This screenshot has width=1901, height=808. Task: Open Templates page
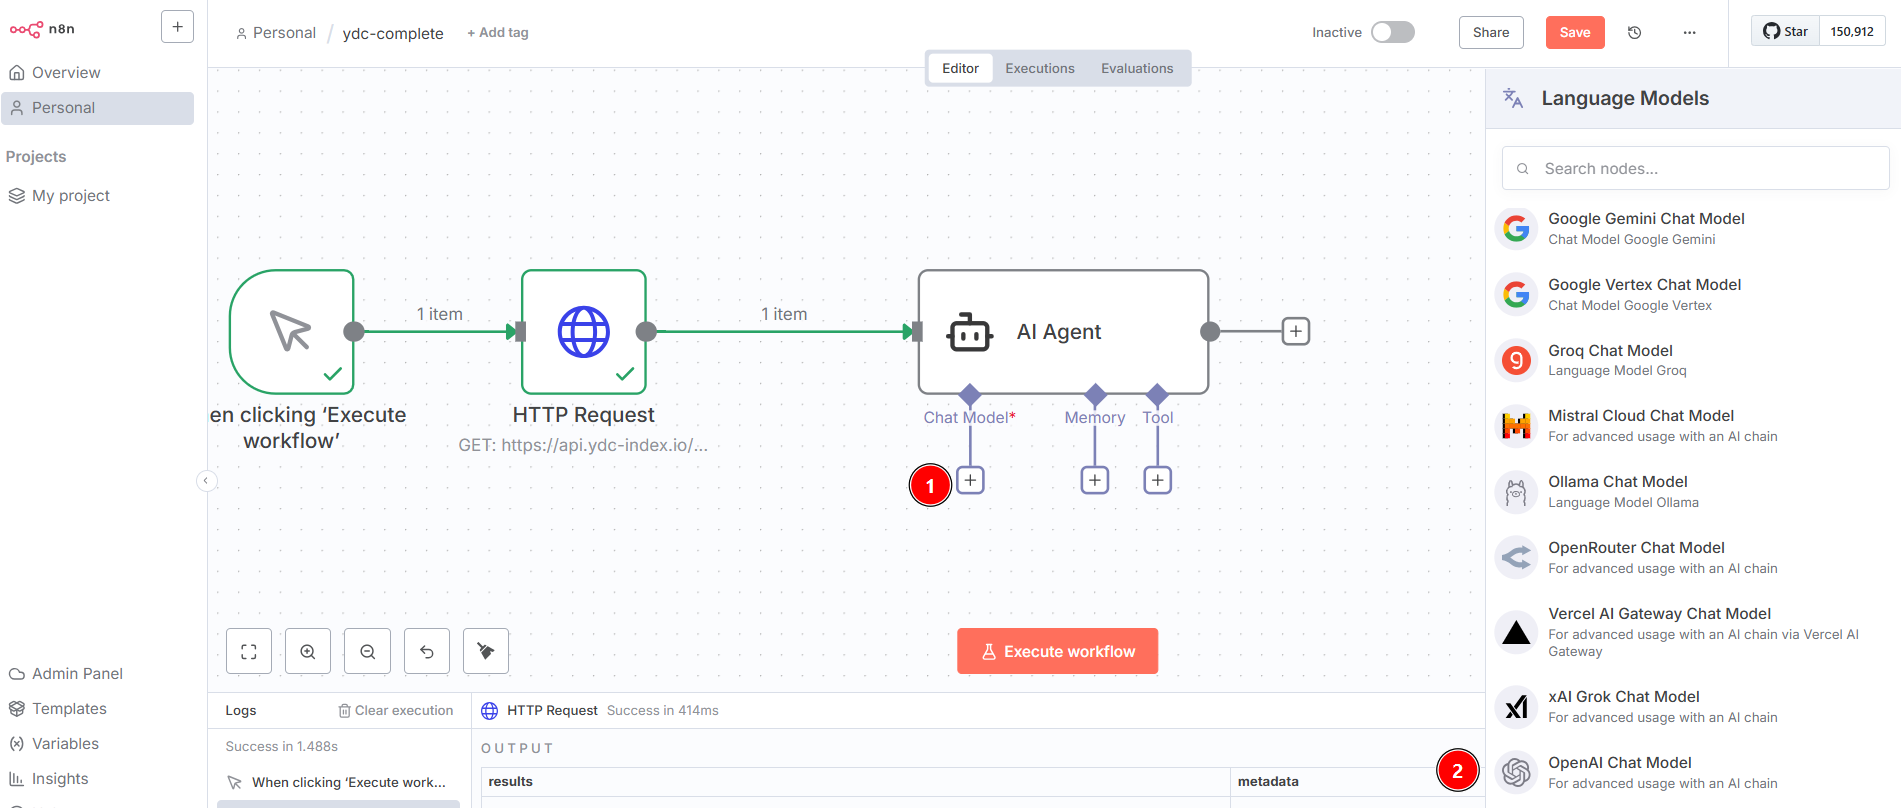click(69, 709)
